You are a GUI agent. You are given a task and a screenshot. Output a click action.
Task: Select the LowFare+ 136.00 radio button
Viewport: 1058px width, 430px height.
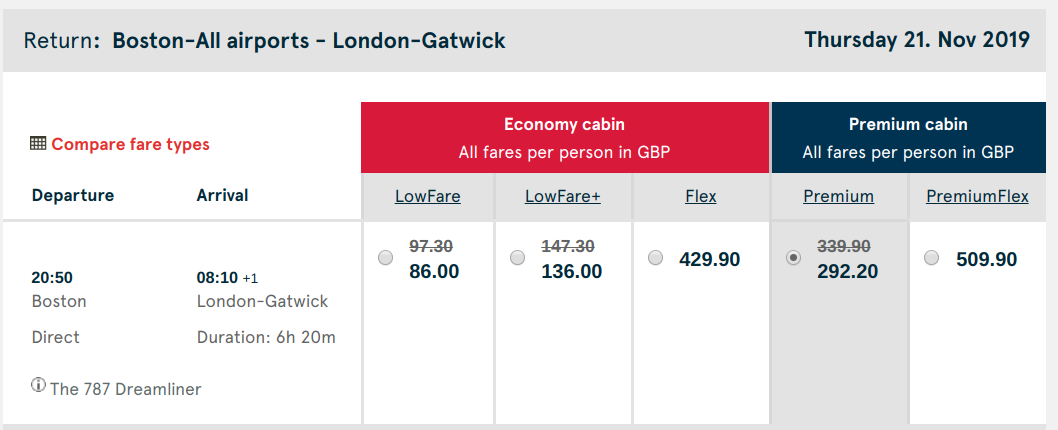click(517, 258)
